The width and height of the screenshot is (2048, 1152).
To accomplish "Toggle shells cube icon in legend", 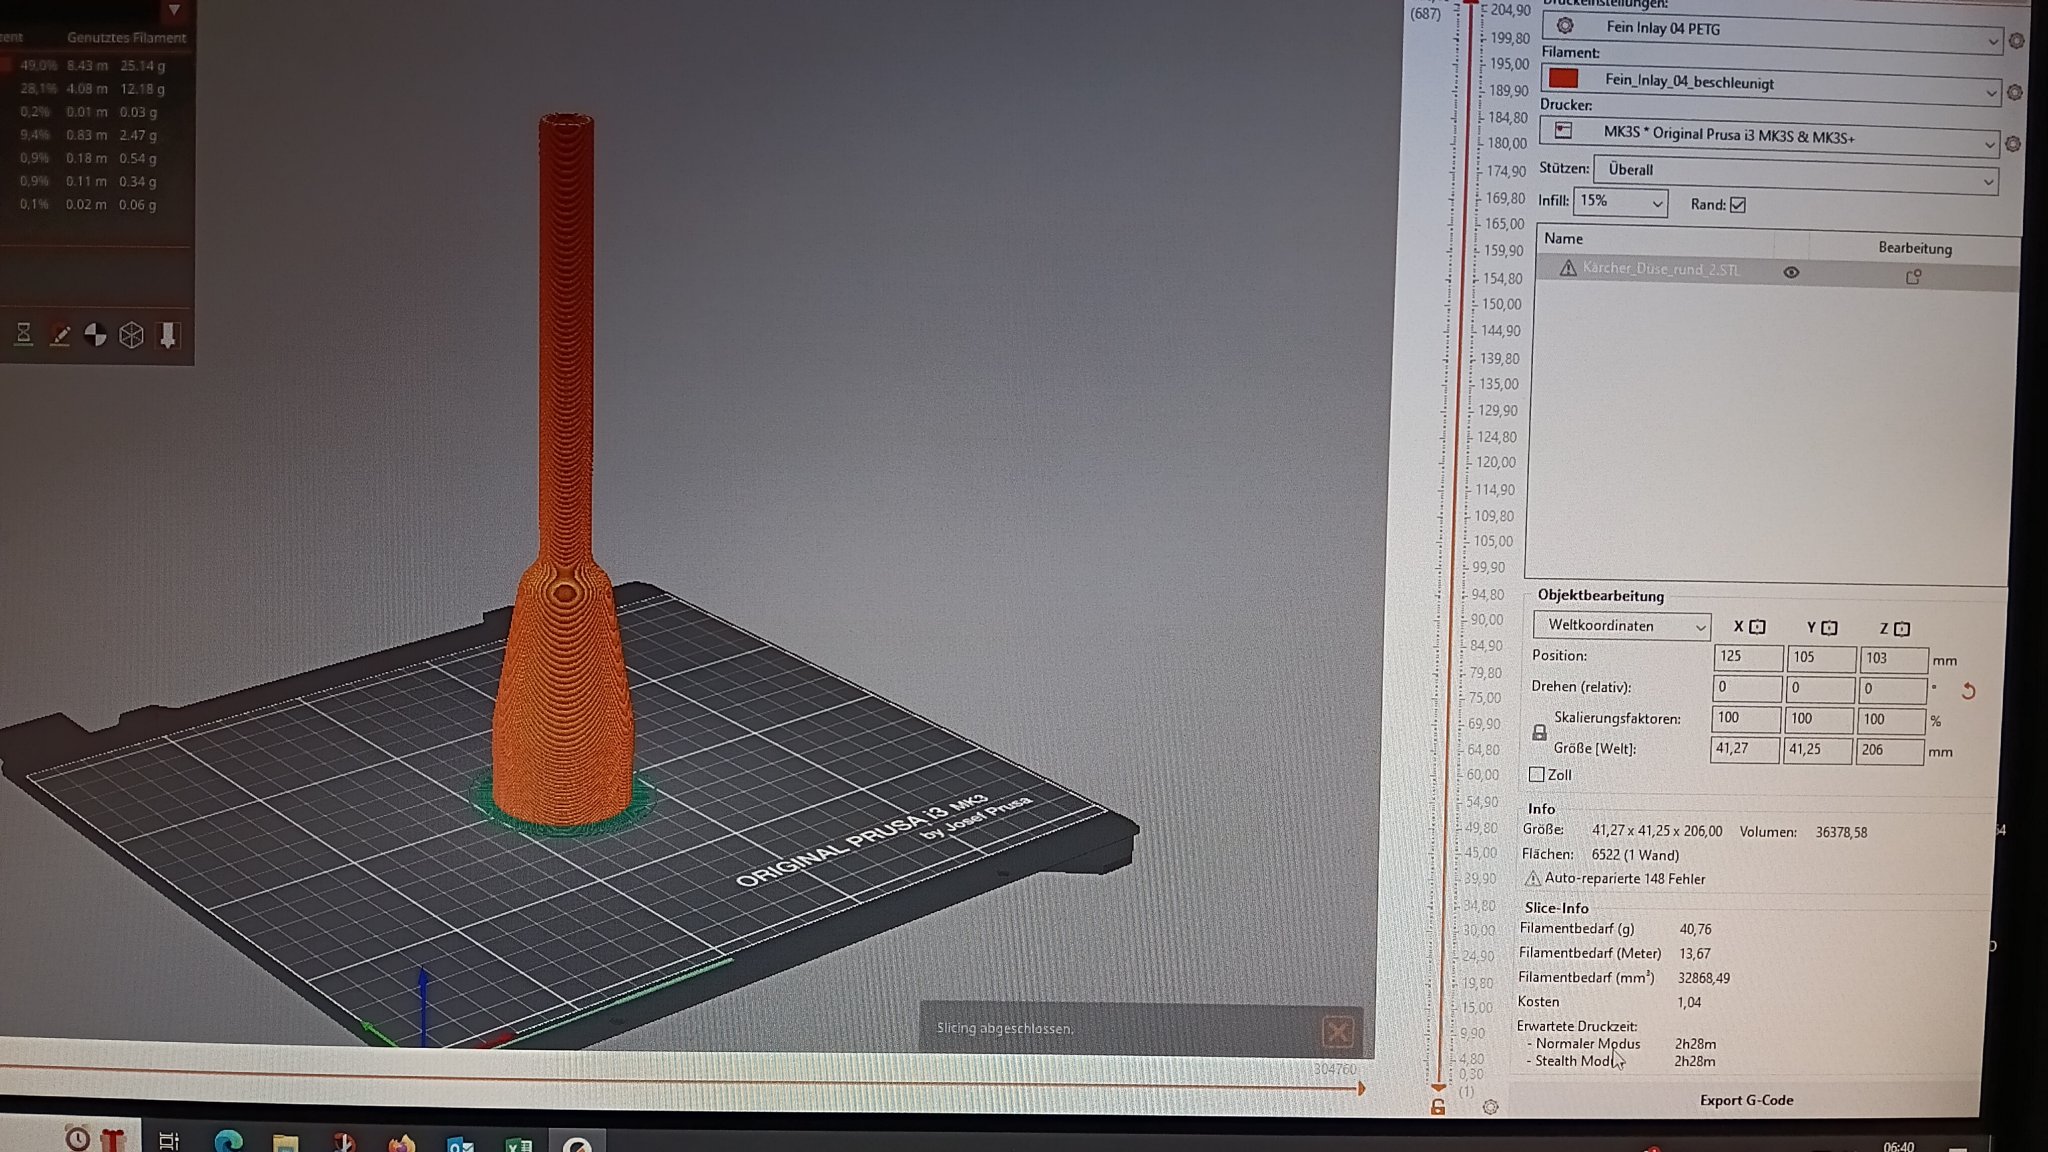I will click(132, 335).
